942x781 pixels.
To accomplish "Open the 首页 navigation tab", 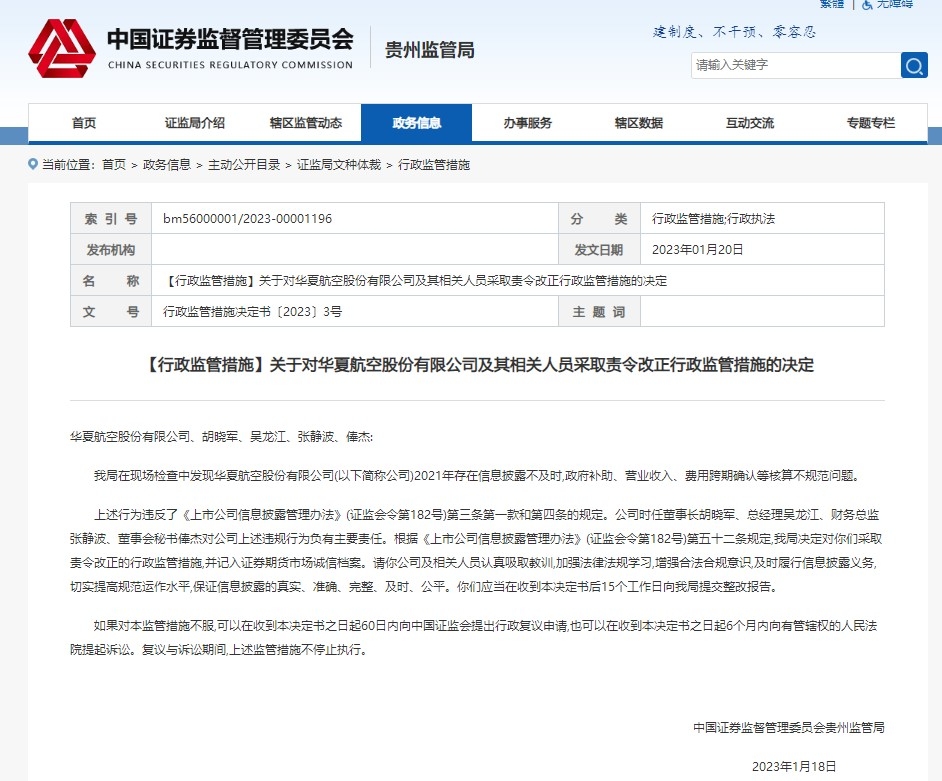I will 84,123.
